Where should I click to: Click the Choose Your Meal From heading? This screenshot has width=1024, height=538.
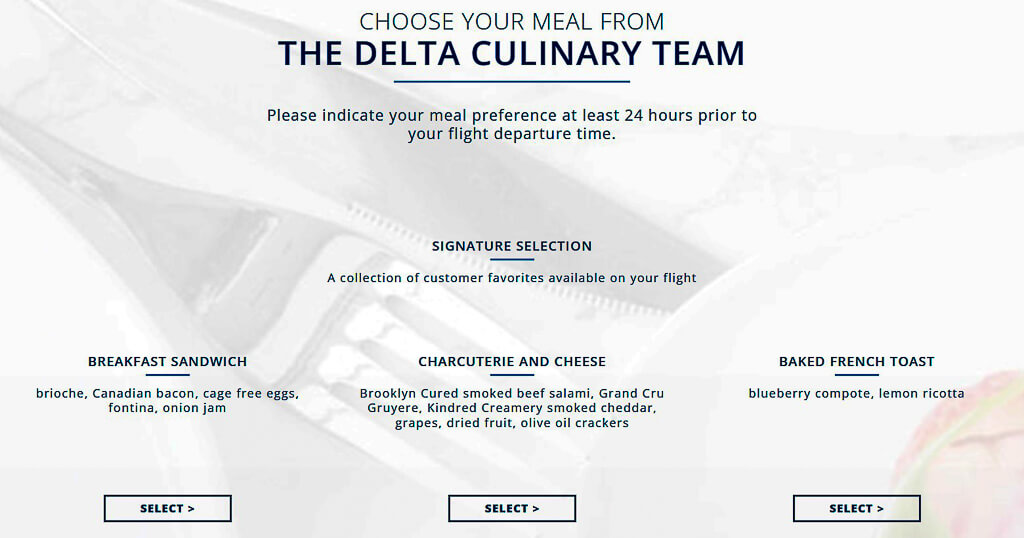pyautogui.click(x=512, y=22)
